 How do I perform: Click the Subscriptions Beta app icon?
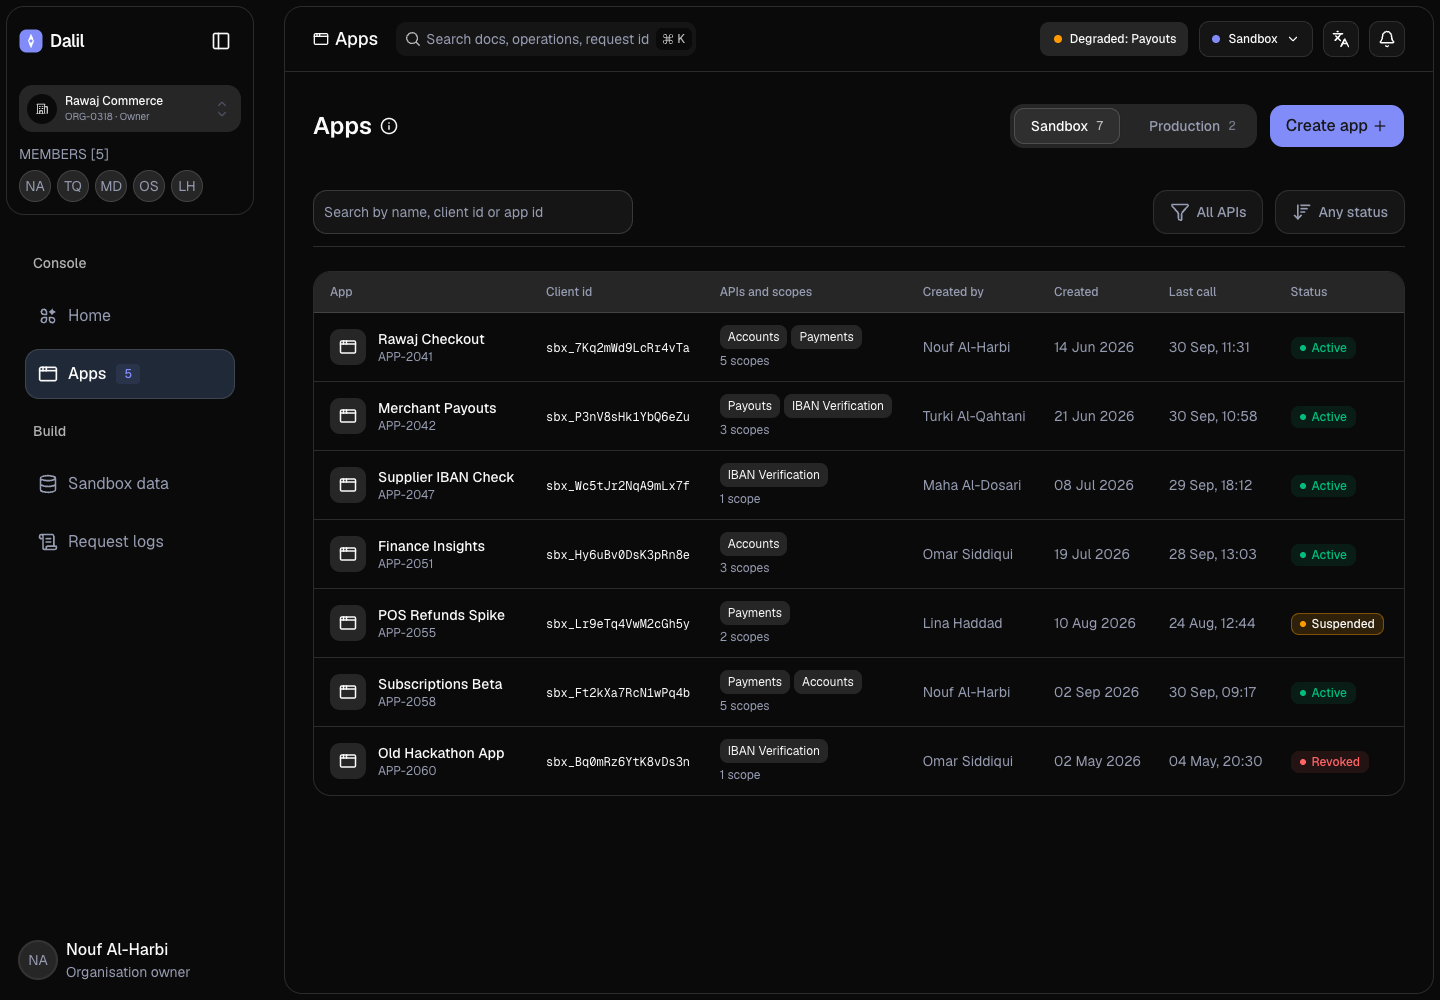click(348, 692)
